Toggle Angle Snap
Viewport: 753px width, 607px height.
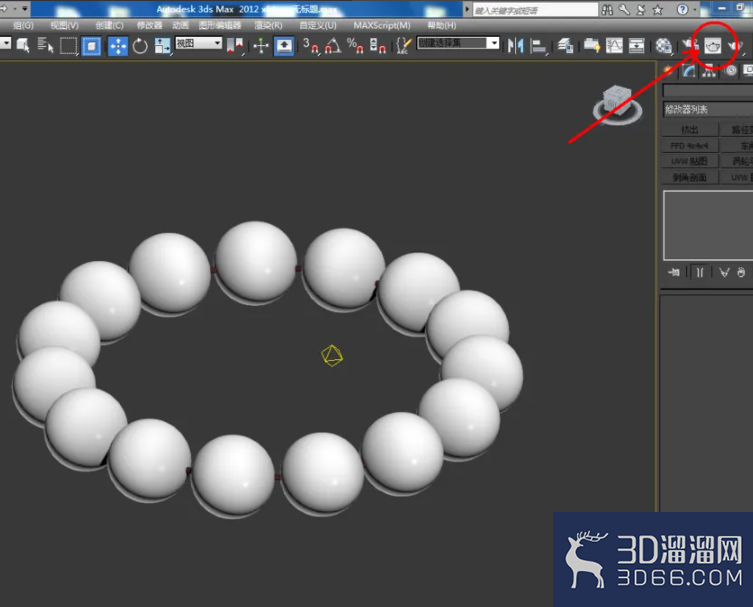point(333,46)
